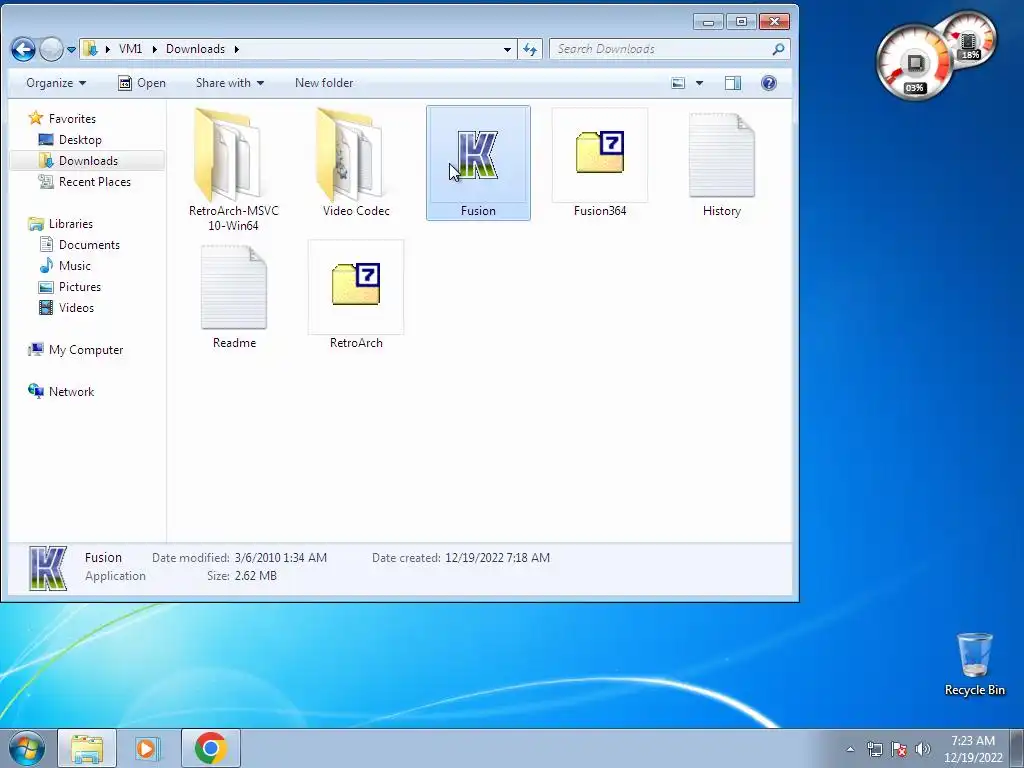Expand the arrow after VM1 breadcrumb

155,49
